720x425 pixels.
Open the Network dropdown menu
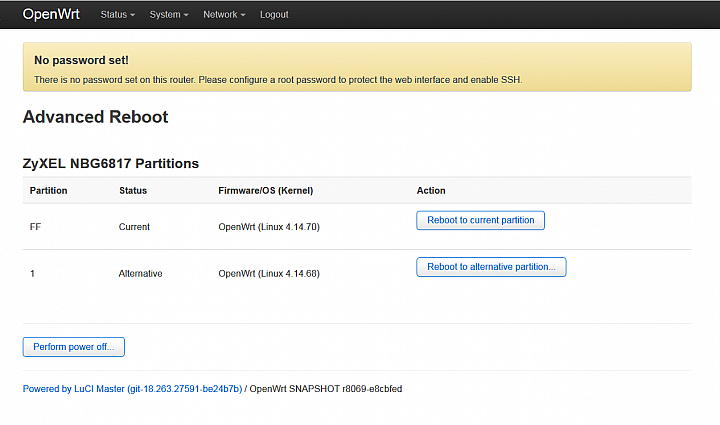point(224,15)
